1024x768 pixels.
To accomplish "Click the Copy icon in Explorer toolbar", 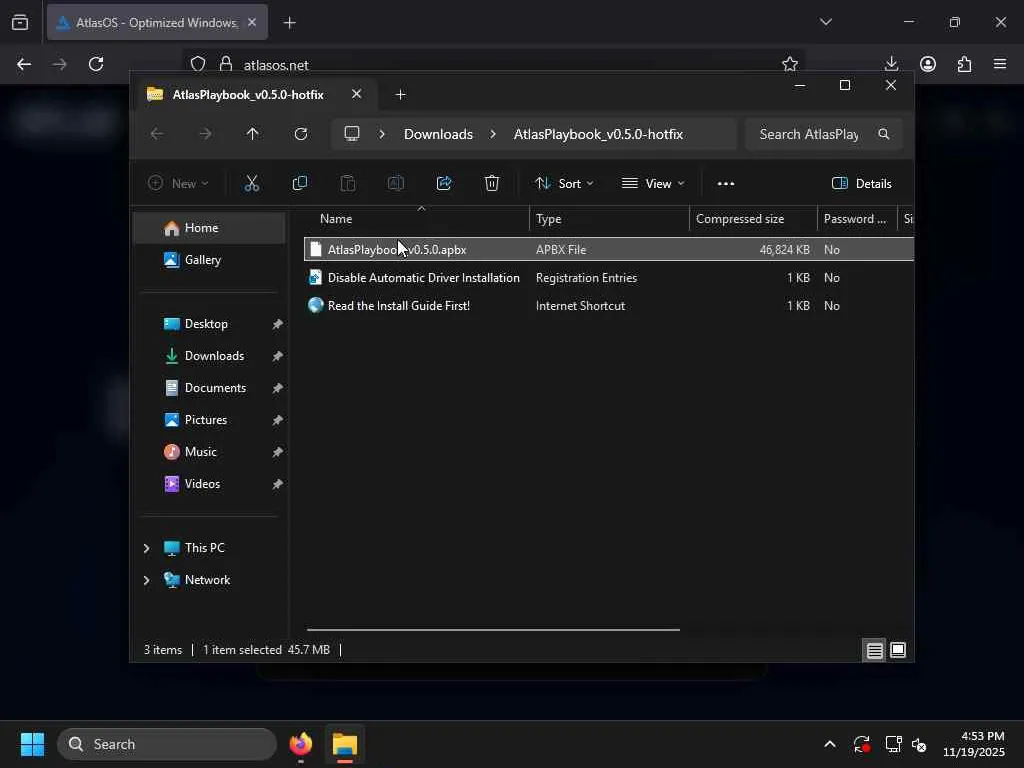I will 300,184.
